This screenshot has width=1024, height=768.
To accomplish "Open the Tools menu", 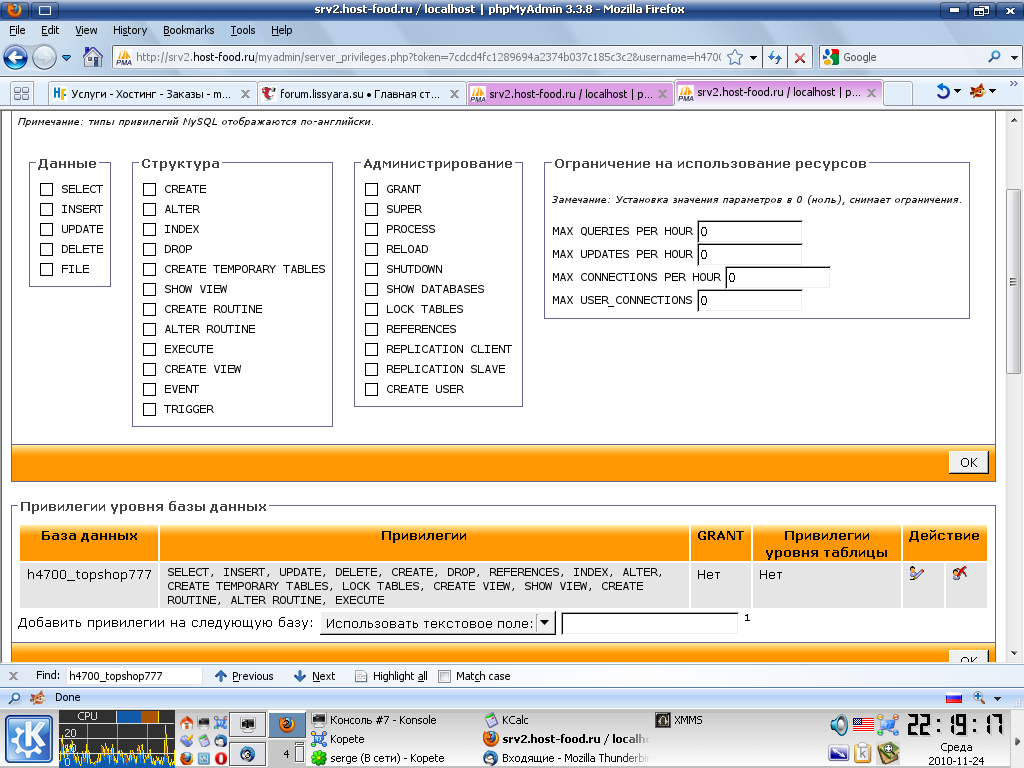I will click(x=242, y=30).
